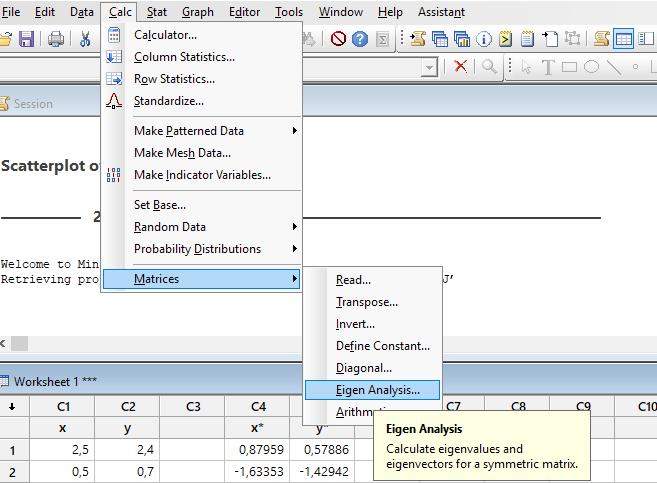Click the grey Sigma icon in the toolbar
The image size is (657, 483).
[x=382, y=39]
